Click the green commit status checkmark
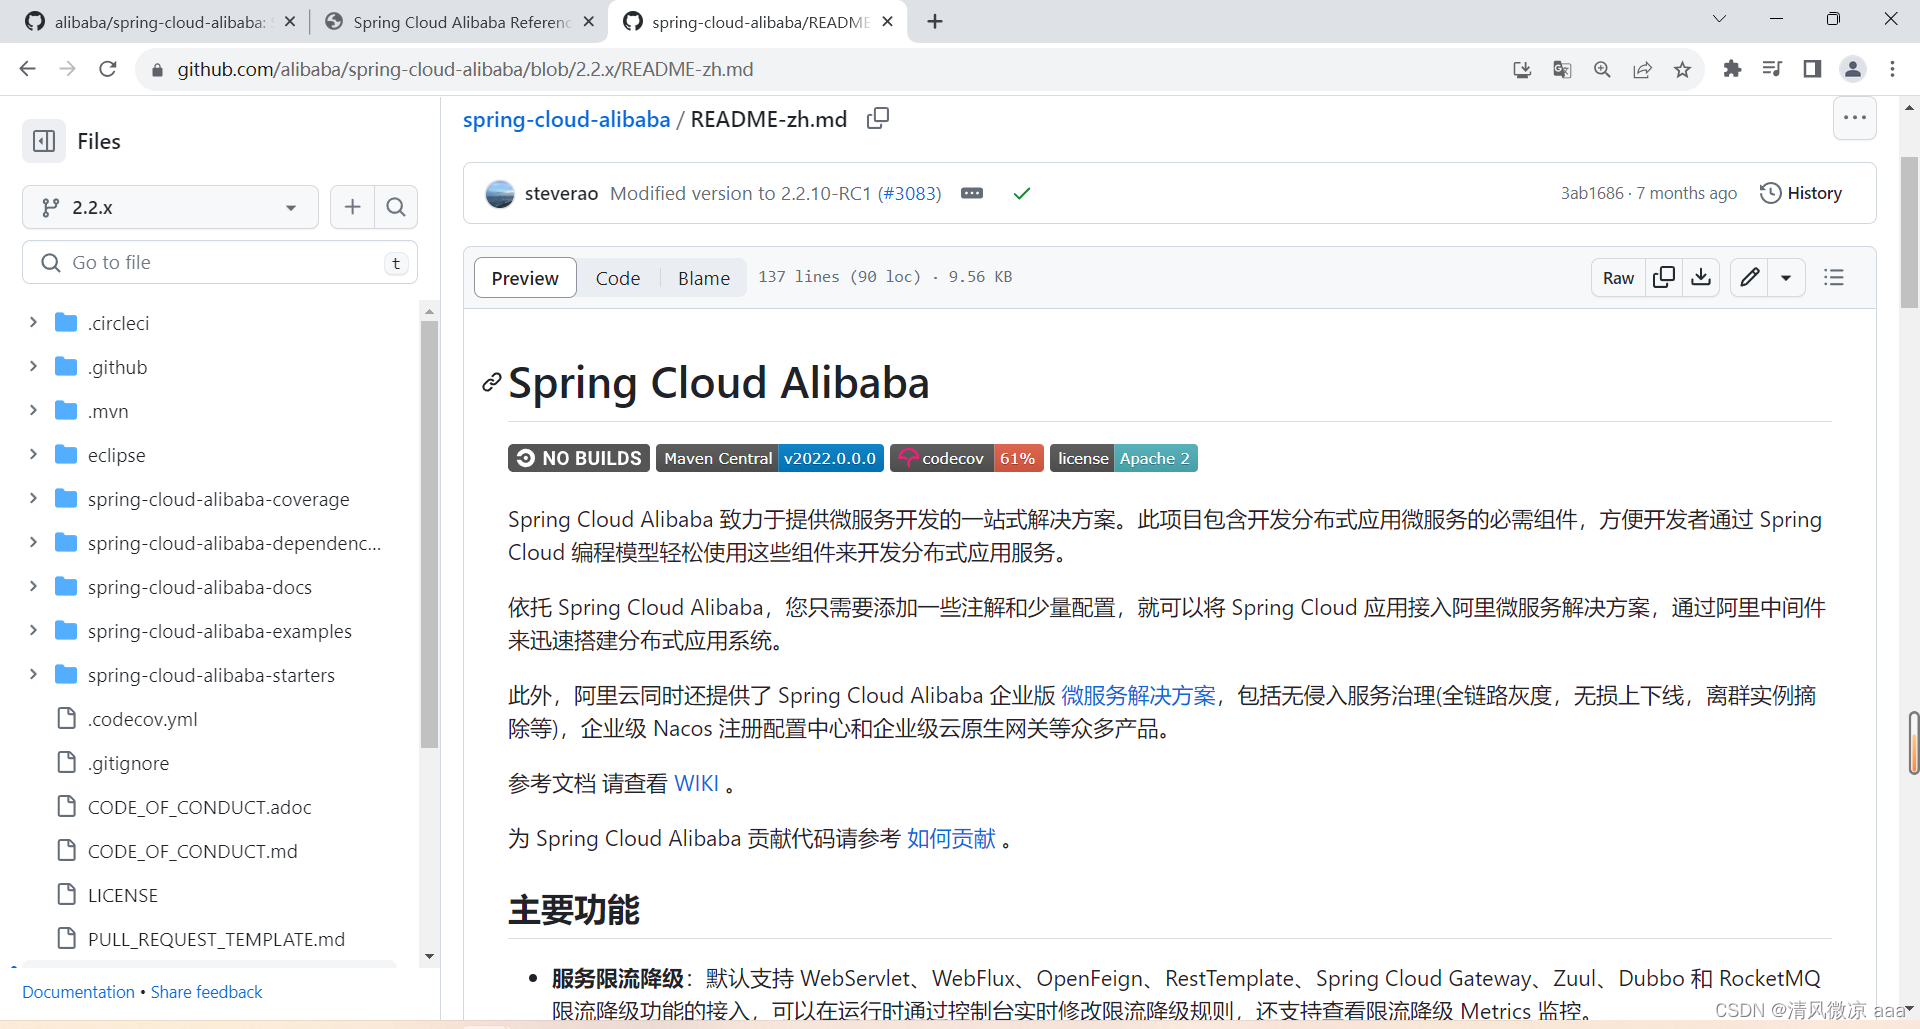The image size is (1920, 1029). point(1021,193)
